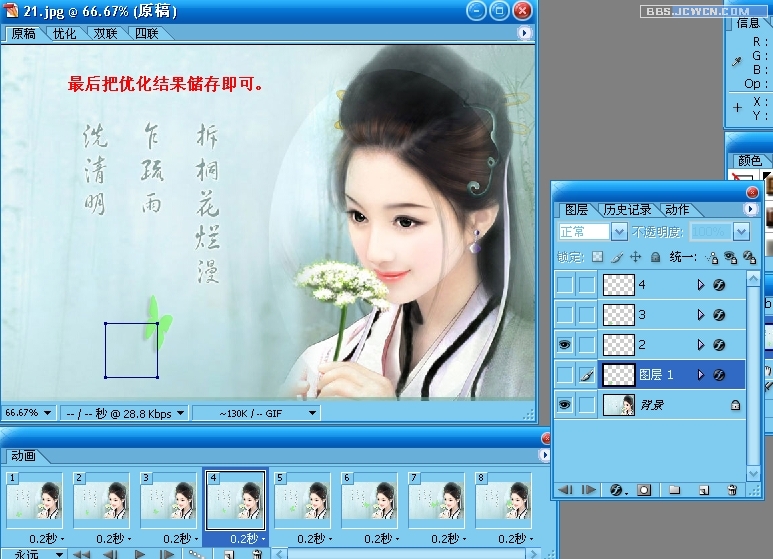
Task: Click the tween frames icon in animation panel
Action: (196, 554)
